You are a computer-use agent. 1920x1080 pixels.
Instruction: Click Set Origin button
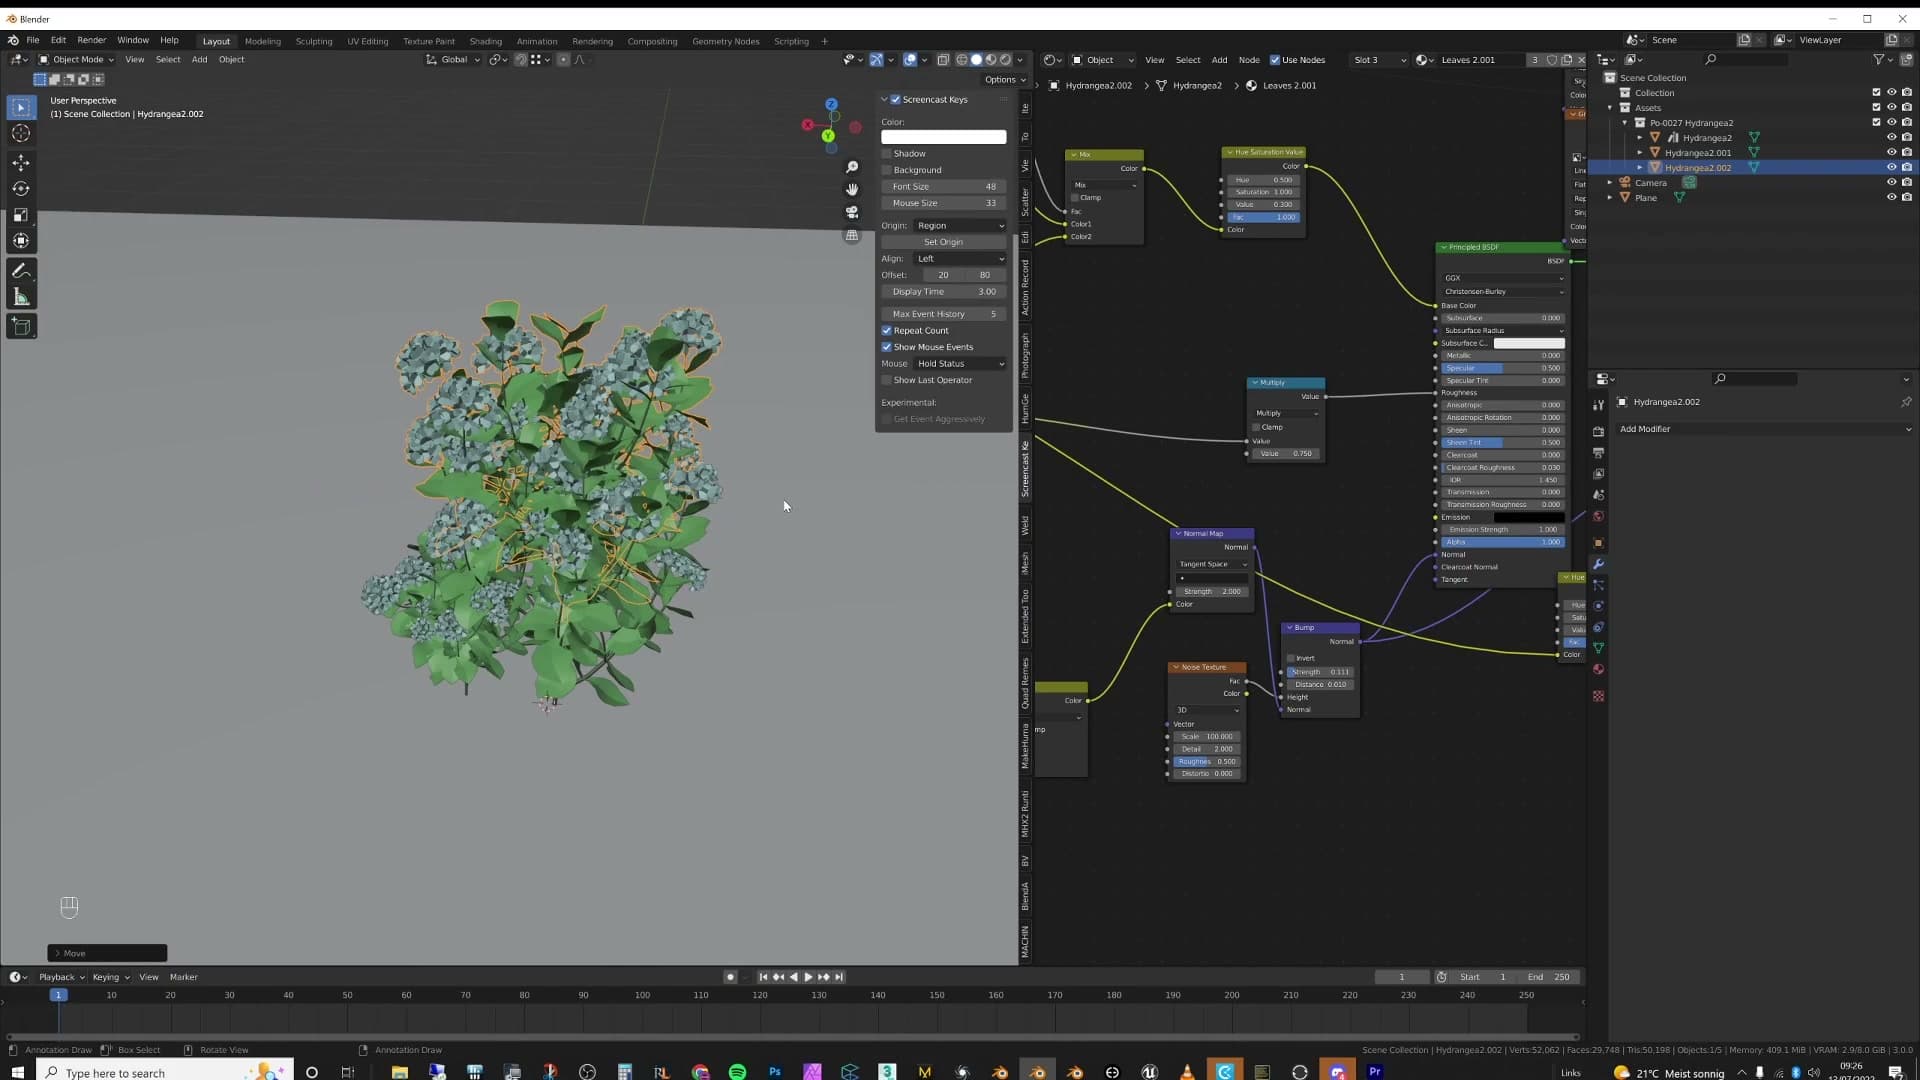pos(943,242)
